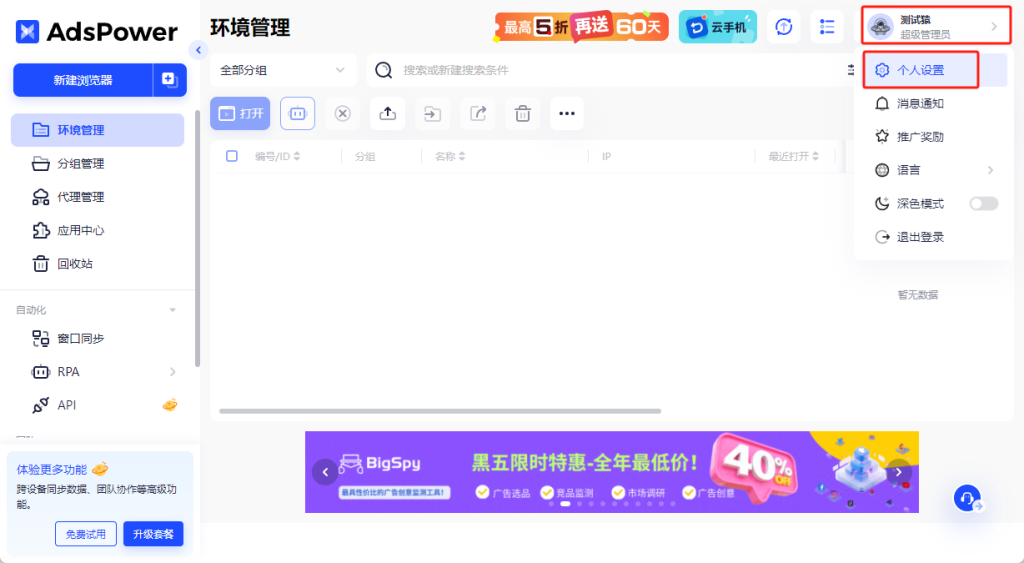The width and height of the screenshot is (1024, 563).
Task: Open the 全部分组 group dropdown
Action: 283,70
